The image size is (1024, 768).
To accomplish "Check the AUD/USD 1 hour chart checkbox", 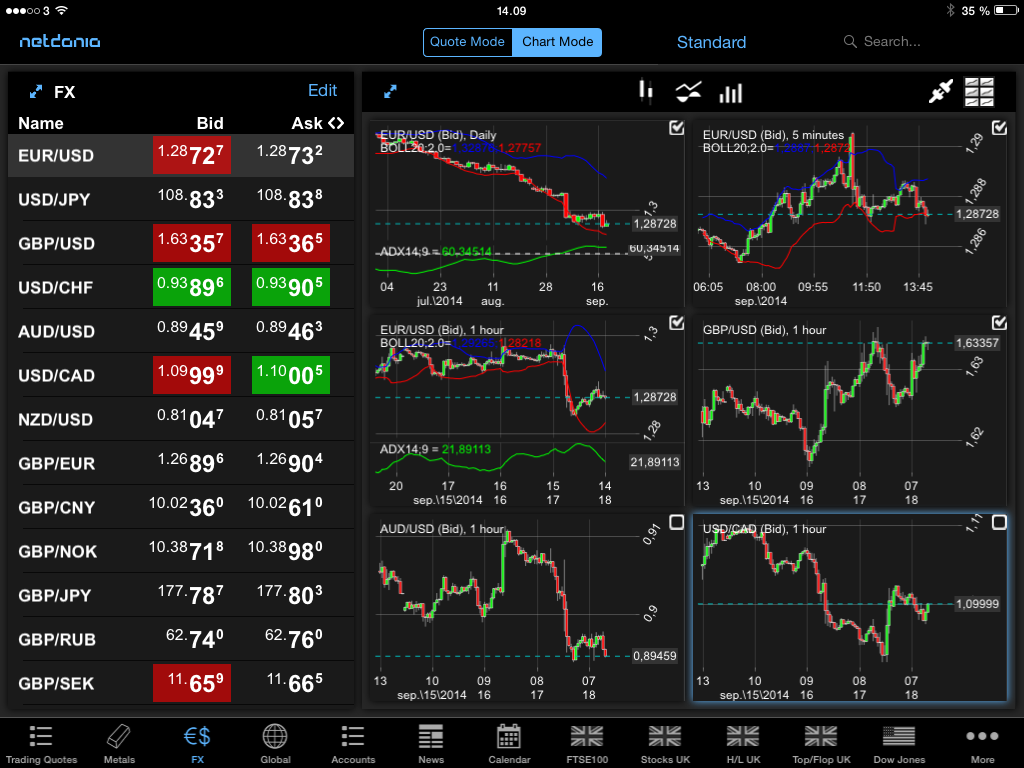I will (676, 522).
